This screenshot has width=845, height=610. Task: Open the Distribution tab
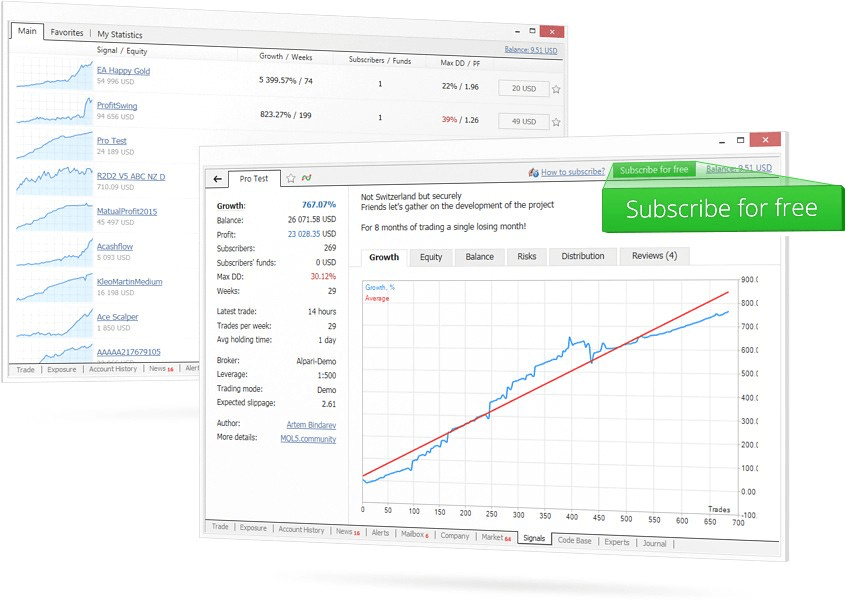click(582, 256)
